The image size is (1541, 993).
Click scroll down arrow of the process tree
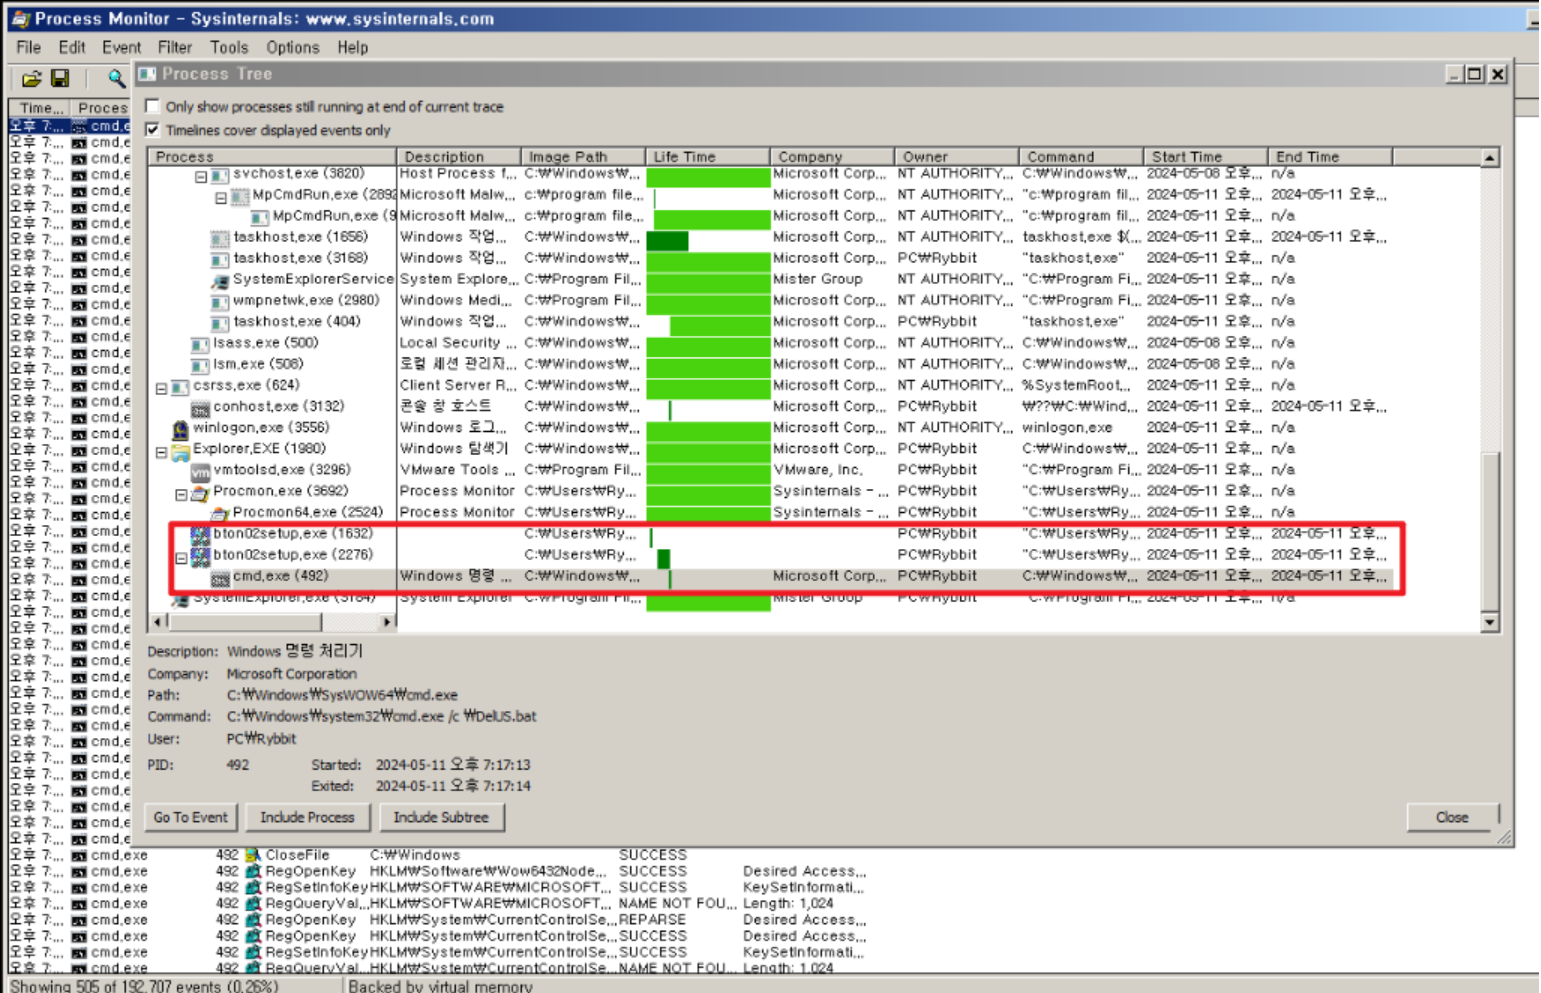pyautogui.click(x=1489, y=622)
